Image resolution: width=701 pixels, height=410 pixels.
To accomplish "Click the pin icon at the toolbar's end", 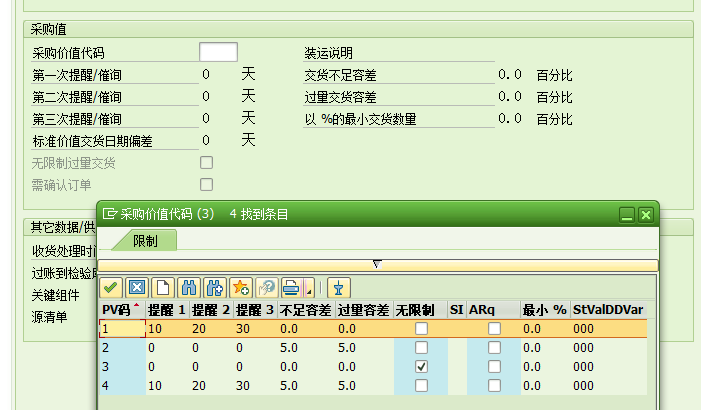I will click(x=338, y=288).
